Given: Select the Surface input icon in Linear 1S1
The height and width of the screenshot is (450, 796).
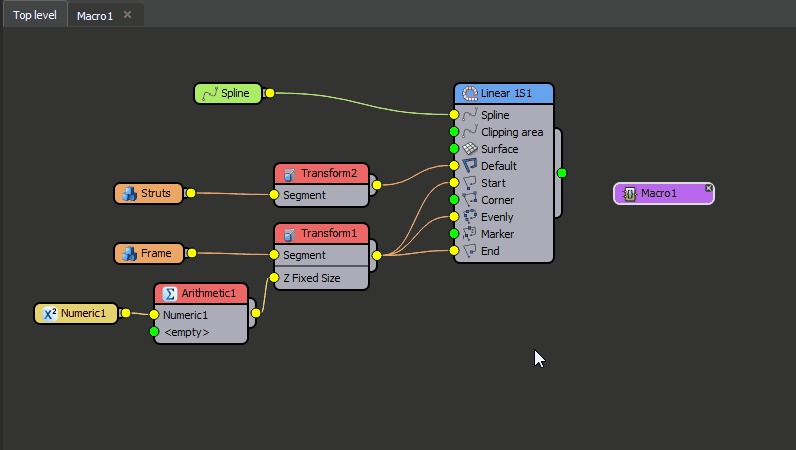Looking at the screenshot, I should point(470,149).
